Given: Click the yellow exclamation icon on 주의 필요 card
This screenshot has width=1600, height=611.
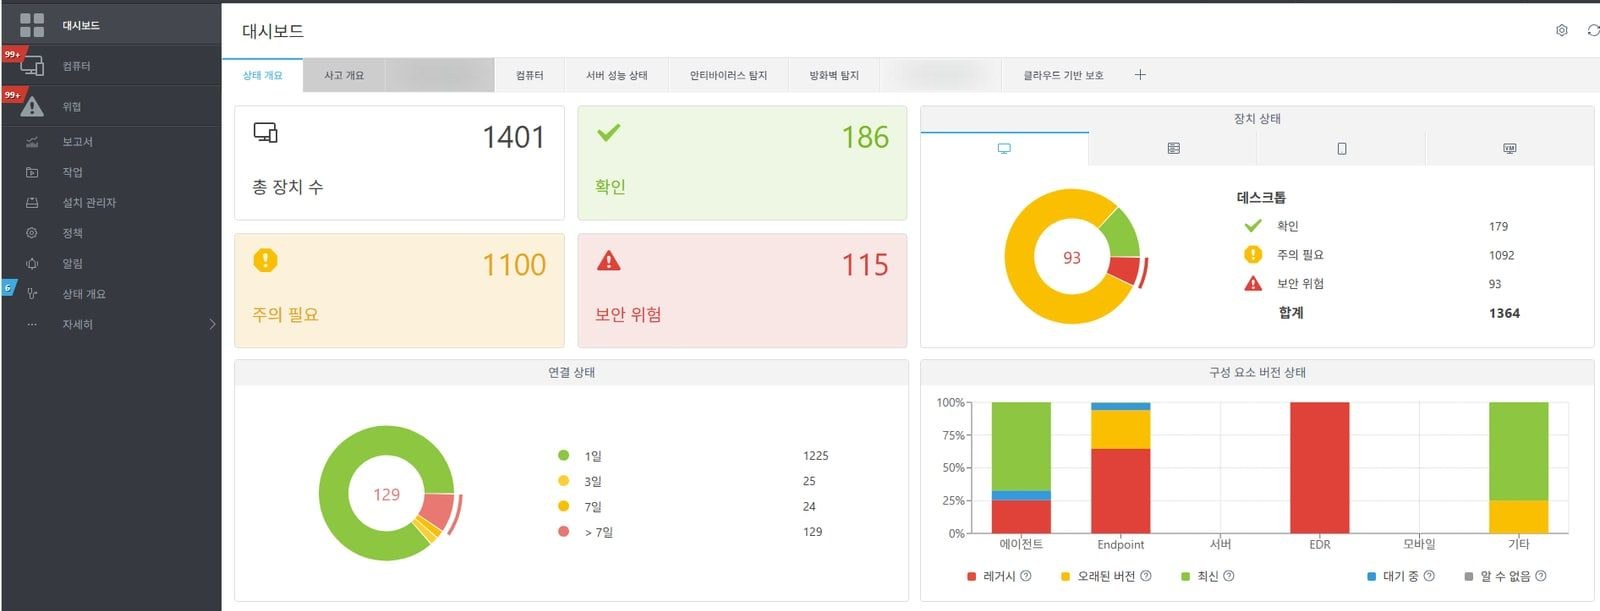Looking at the screenshot, I should (265, 260).
